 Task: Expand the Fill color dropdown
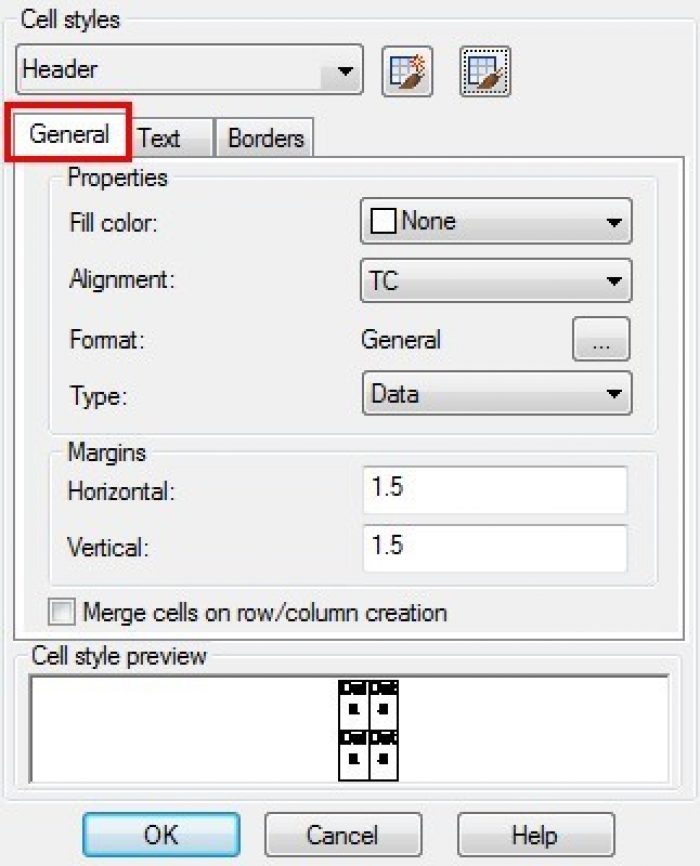click(x=496, y=221)
